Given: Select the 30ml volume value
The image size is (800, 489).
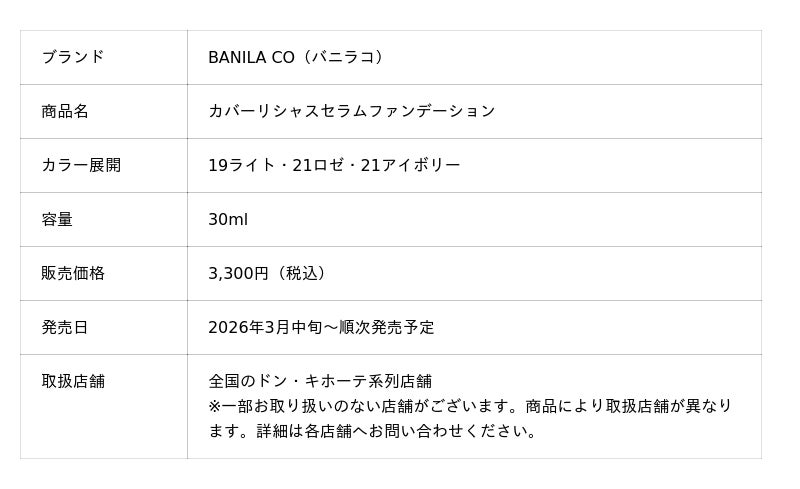Looking at the screenshot, I should coord(228,219).
